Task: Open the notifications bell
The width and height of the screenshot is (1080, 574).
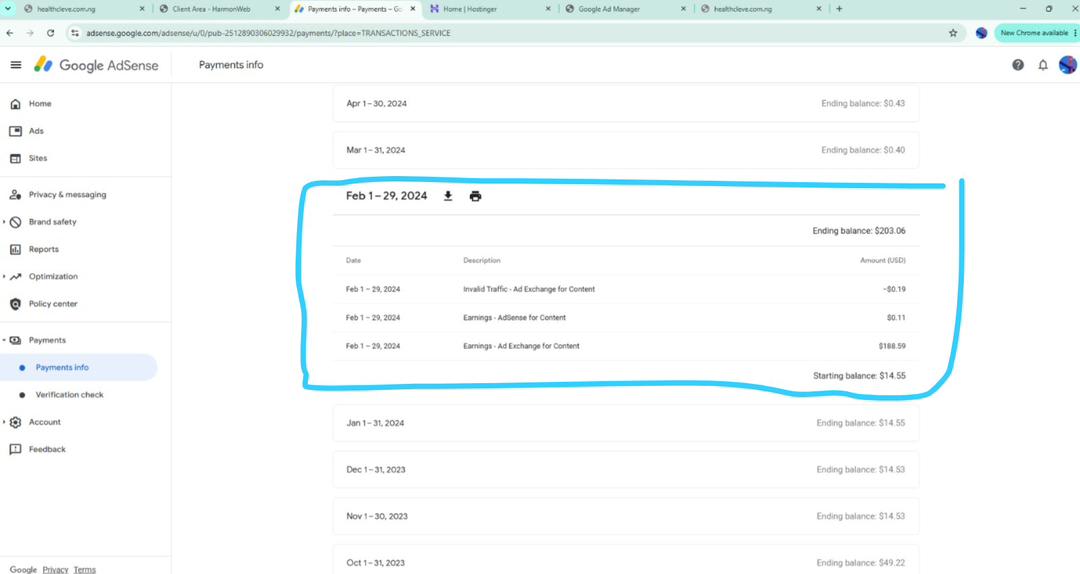Action: pos(1043,65)
